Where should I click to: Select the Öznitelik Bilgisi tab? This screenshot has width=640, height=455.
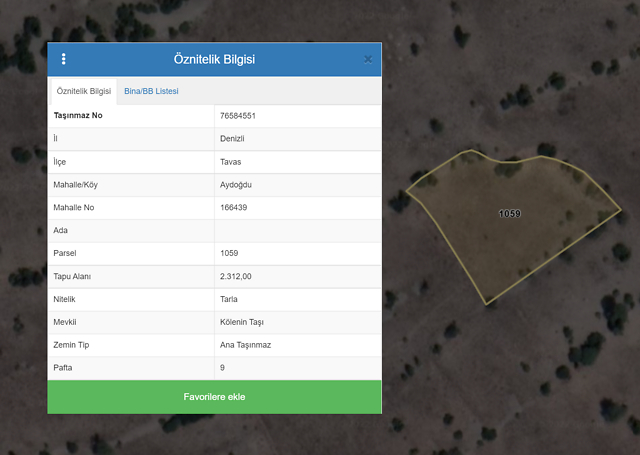coord(84,91)
